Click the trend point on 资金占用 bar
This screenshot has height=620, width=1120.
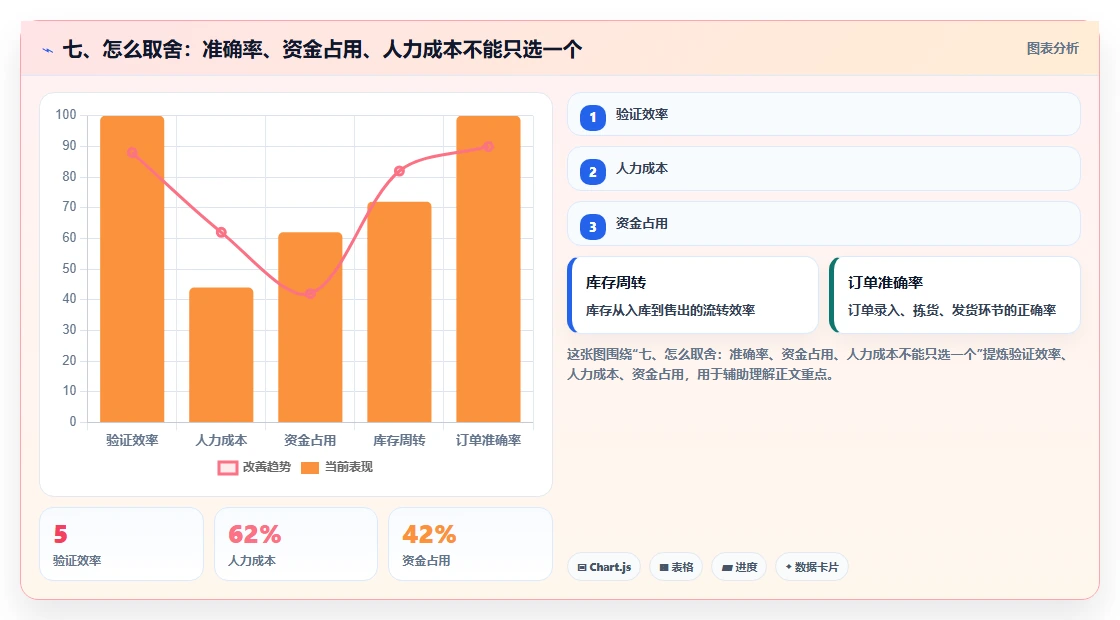(310, 294)
